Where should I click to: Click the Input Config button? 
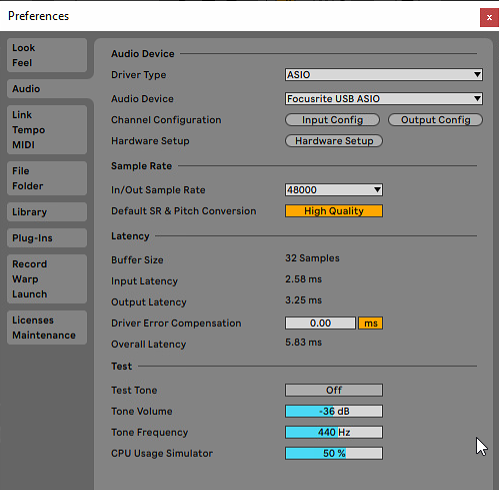[x=332, y=120]
